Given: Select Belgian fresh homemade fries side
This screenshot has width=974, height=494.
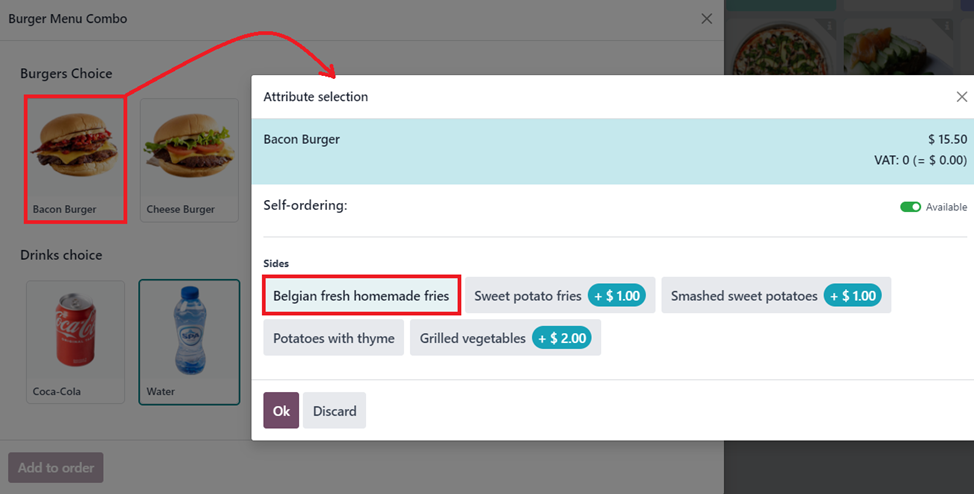Looking at the screenshot, I should click(361, 296).
